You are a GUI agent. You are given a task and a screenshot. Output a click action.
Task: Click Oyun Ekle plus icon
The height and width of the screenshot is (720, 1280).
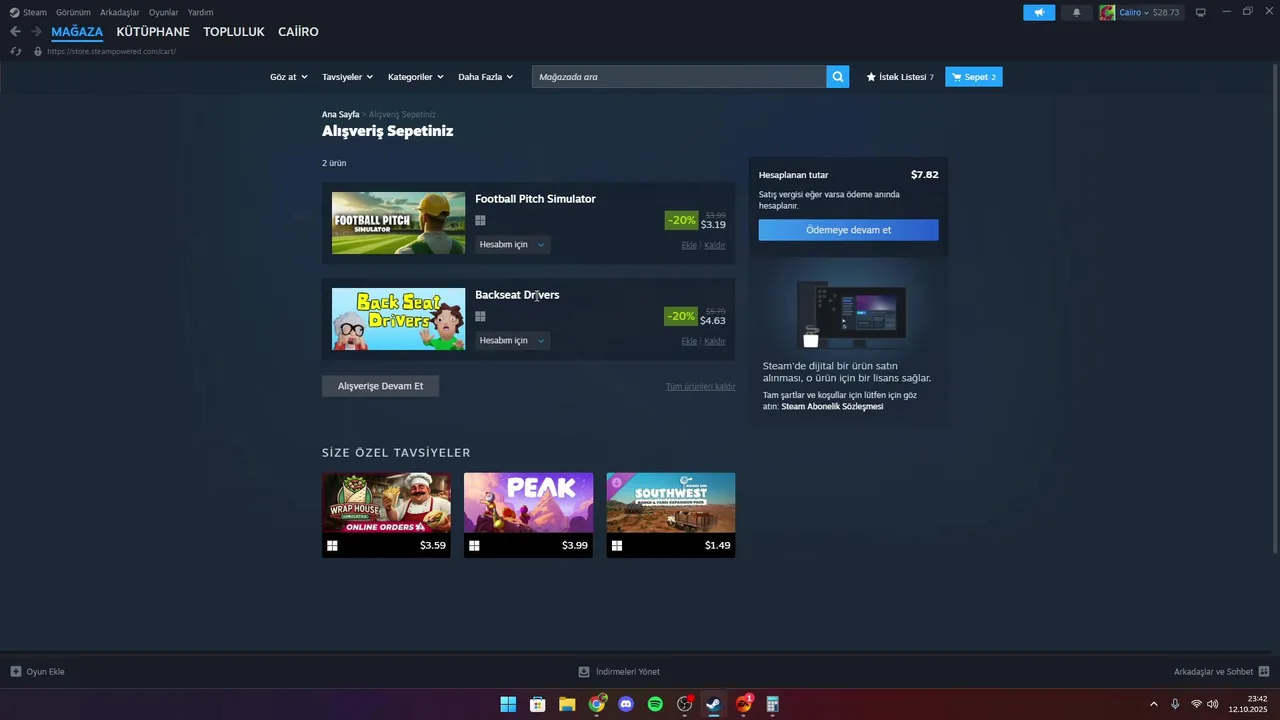(16, 672)
